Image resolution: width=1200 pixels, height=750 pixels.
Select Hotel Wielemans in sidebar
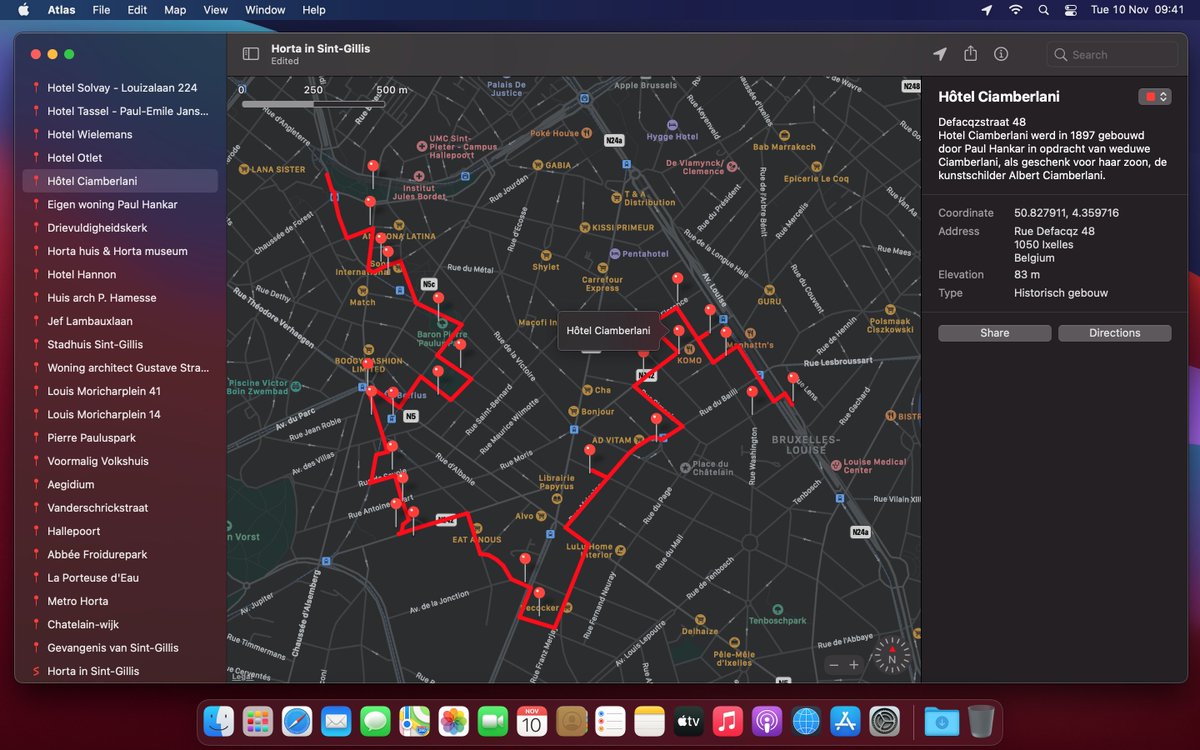click(120, 134)
